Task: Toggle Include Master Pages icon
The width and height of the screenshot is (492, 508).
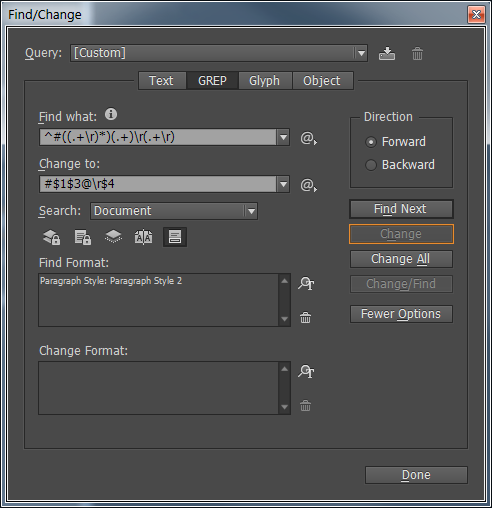Action: click(143, 237)
